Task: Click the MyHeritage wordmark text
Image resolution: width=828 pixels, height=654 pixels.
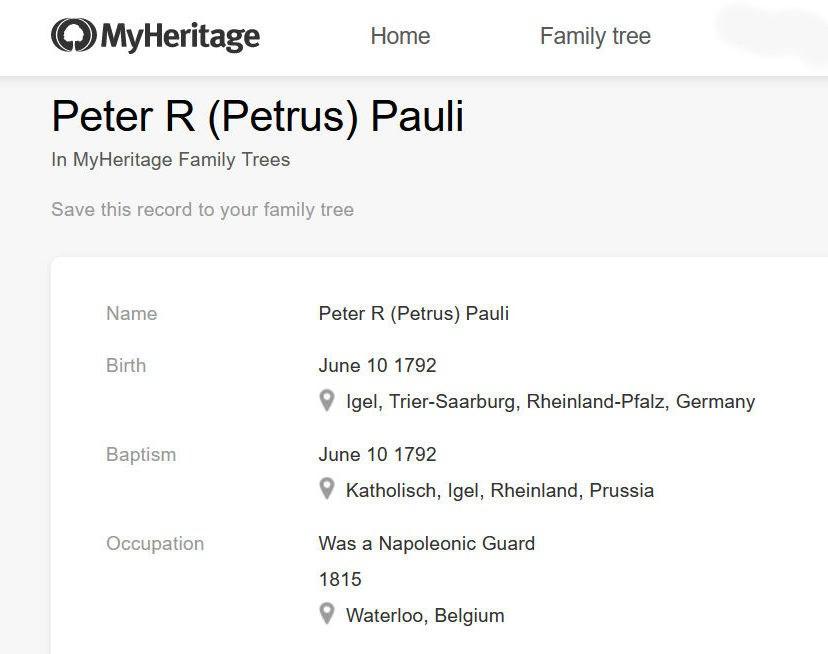Action: point(180,37)
